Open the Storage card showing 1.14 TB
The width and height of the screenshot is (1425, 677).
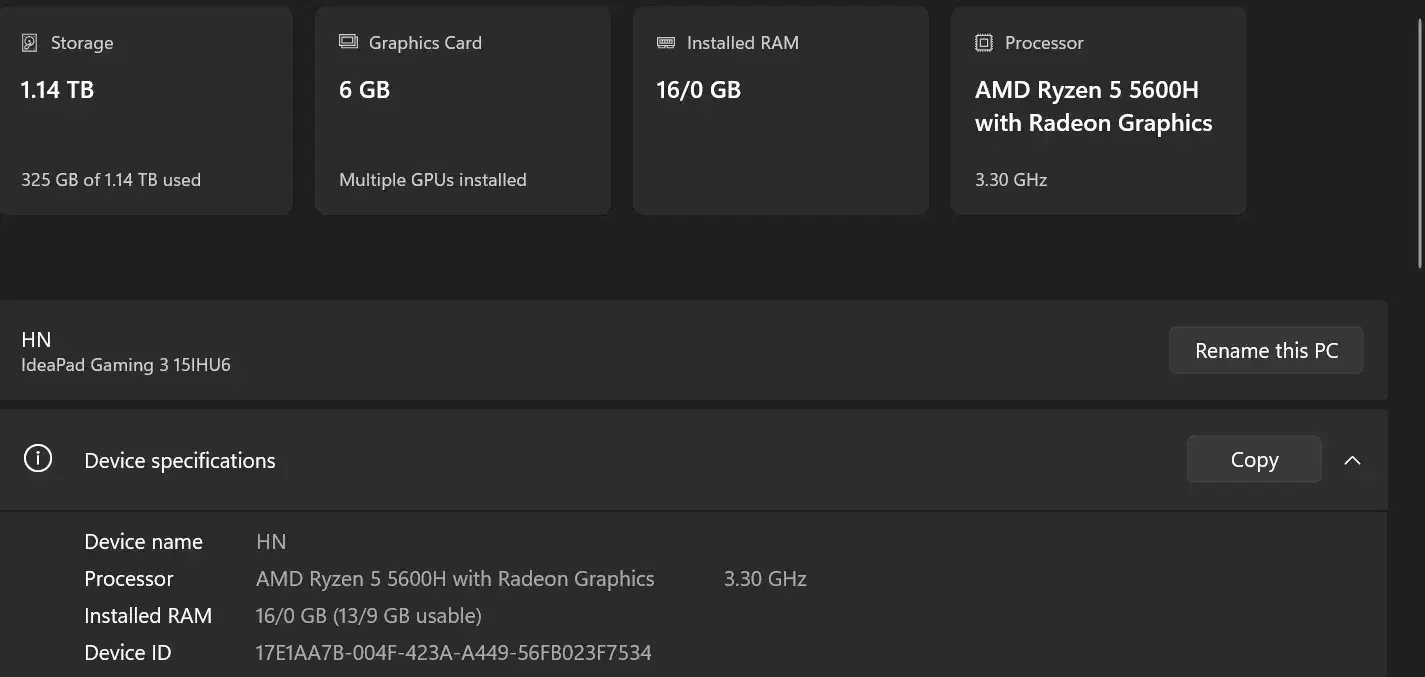146,110
